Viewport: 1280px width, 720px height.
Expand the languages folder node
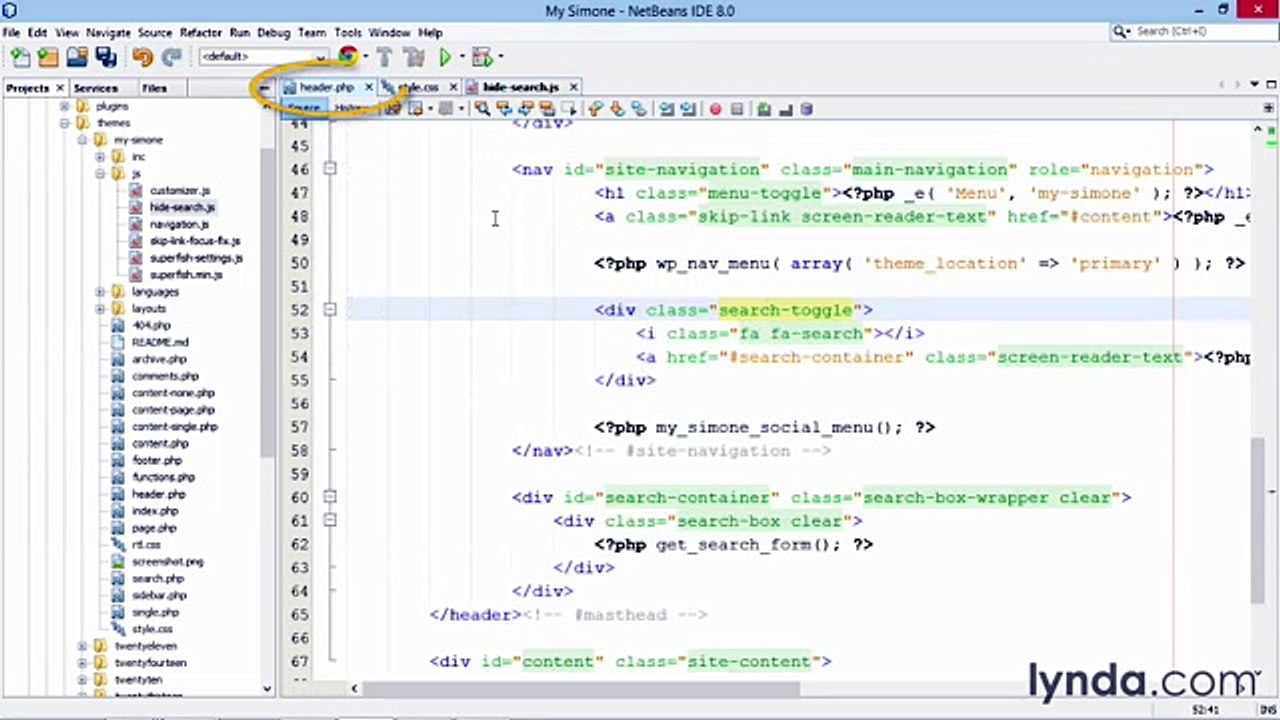coord(100,292)
